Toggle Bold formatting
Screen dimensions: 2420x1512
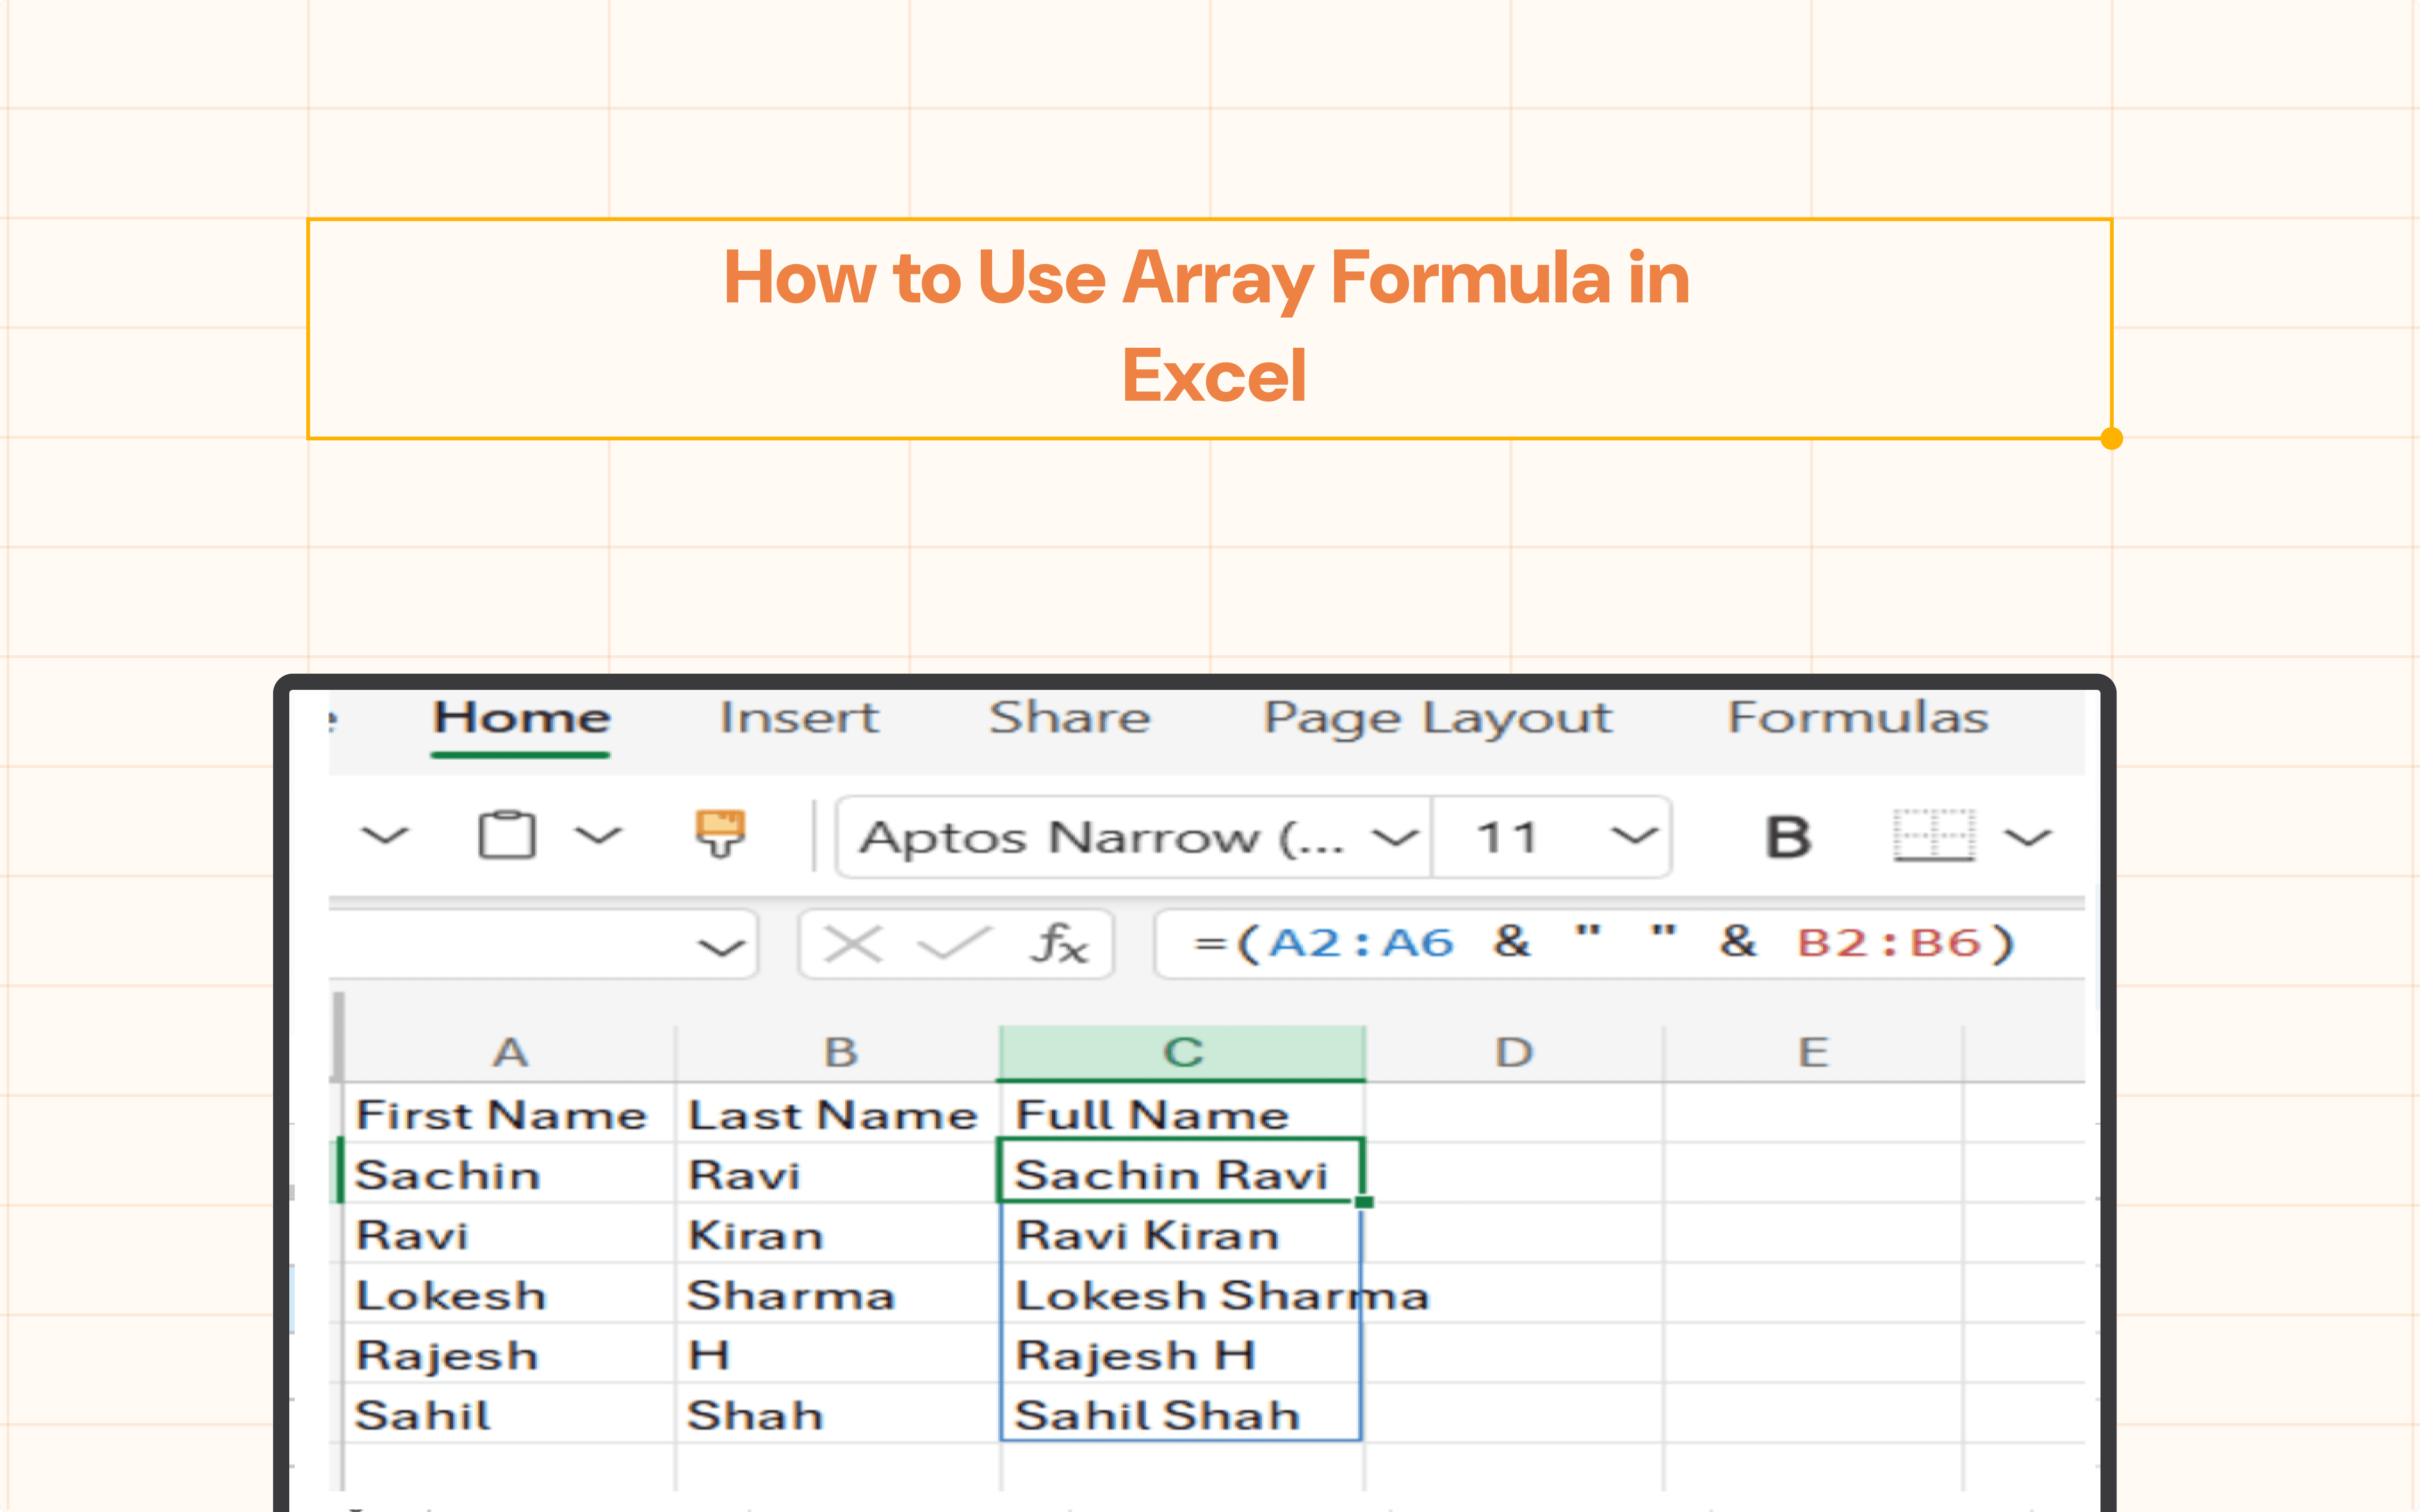[x=1787, y=837]
